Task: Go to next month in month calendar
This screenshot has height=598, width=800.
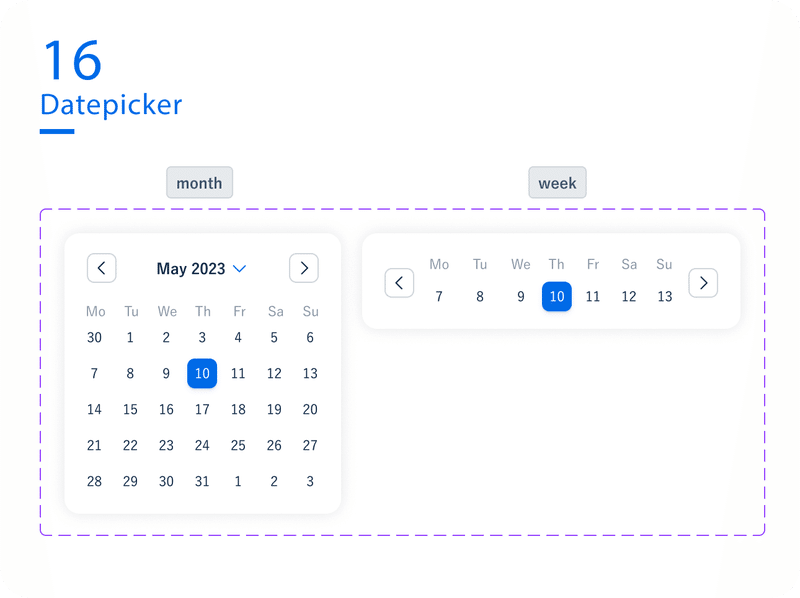Action: (304, 268)
